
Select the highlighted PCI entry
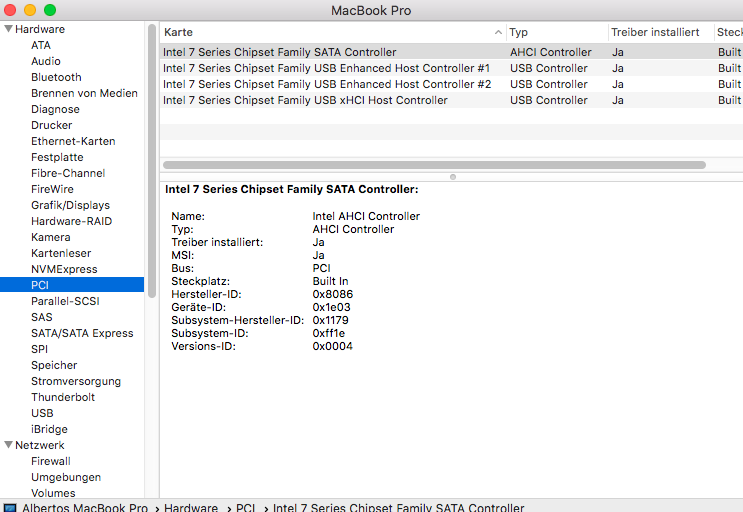(72, 285)
